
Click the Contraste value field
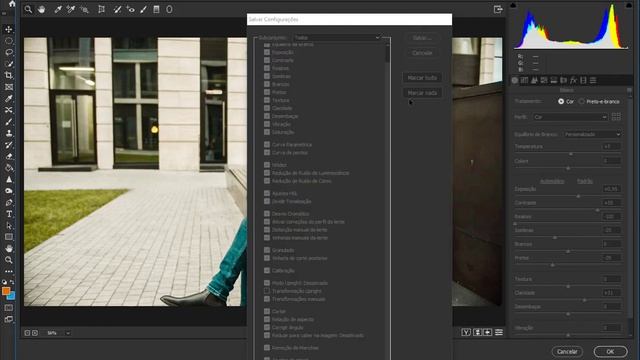[611, 203]
